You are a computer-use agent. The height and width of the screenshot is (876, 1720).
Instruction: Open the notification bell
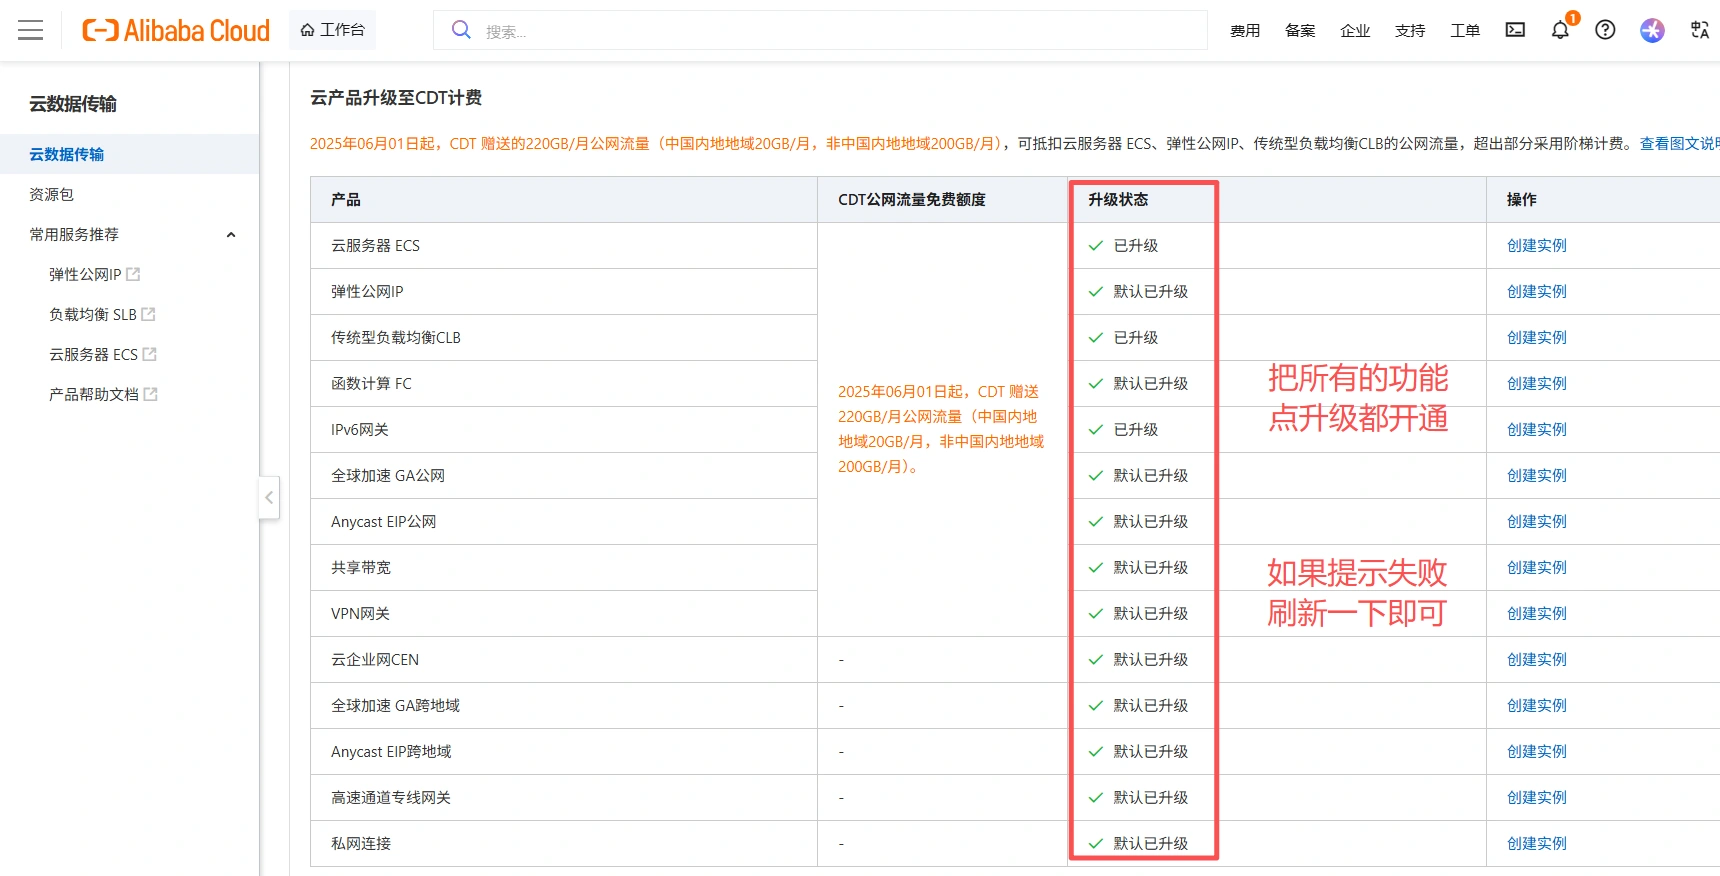(x=1560, y=30)
